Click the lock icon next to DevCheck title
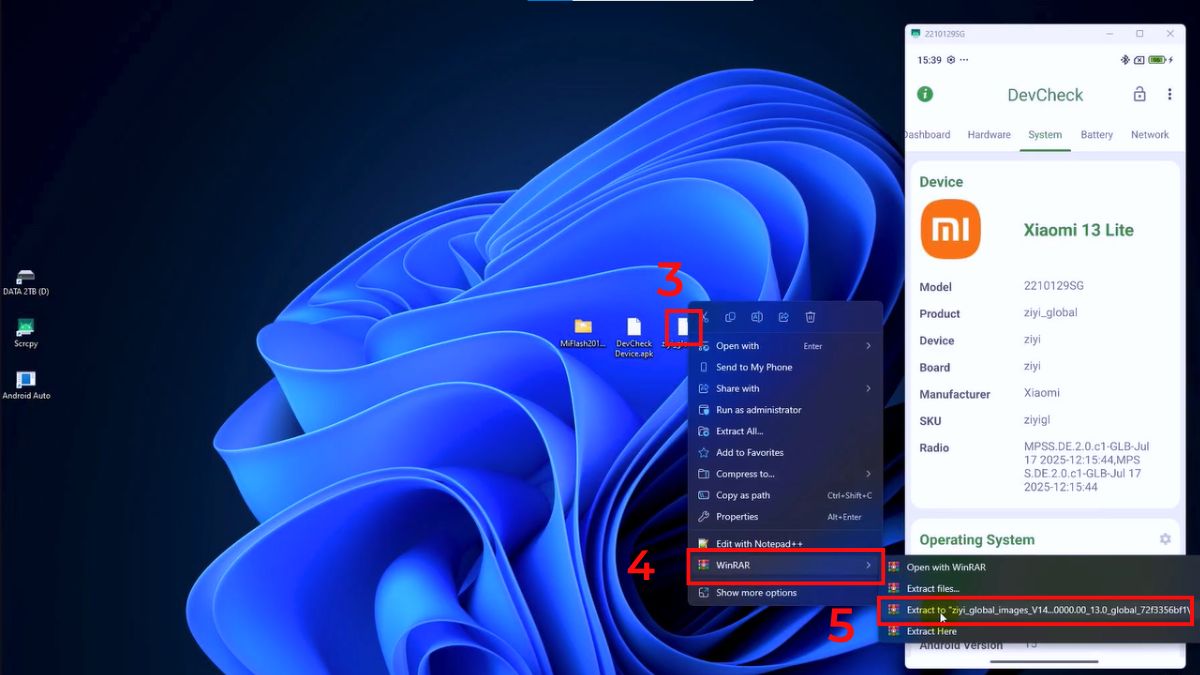This screenshot has height=675, width=1200. (x=1139, y=94)
